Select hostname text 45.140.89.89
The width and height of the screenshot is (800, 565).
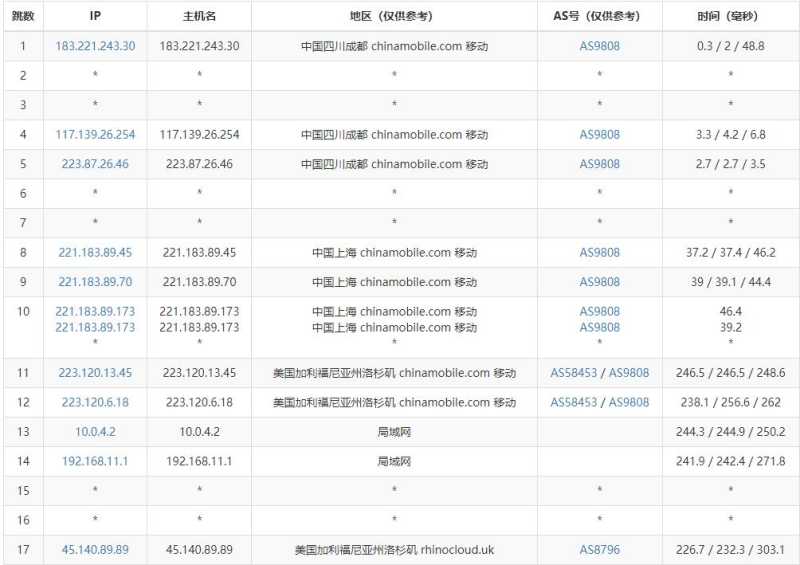pyautogui.click(x=199, y=550)
